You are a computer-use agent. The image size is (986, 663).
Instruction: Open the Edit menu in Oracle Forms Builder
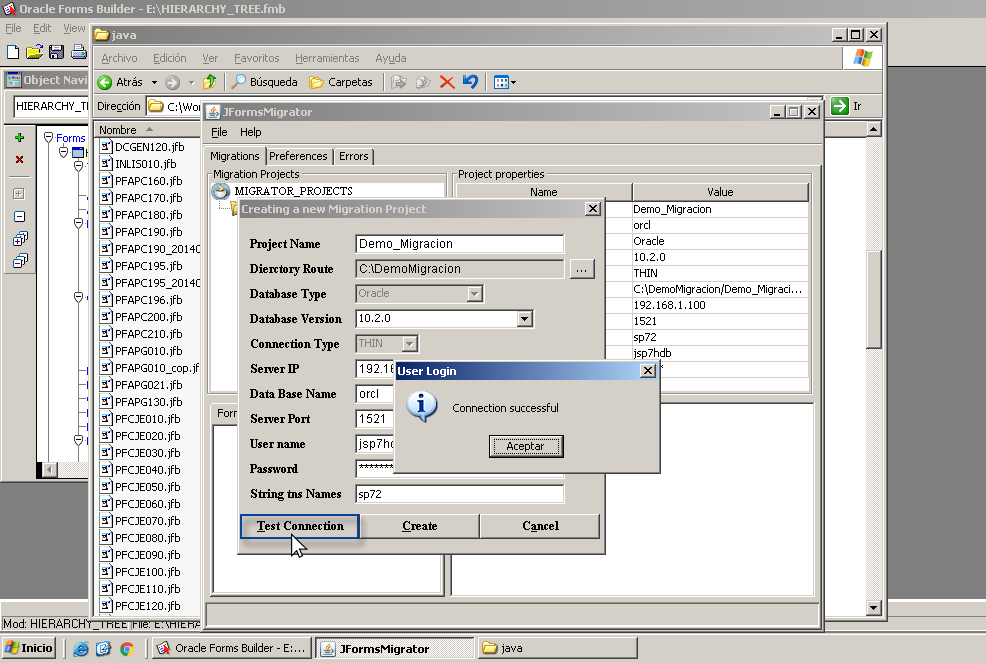click(42, 28)
